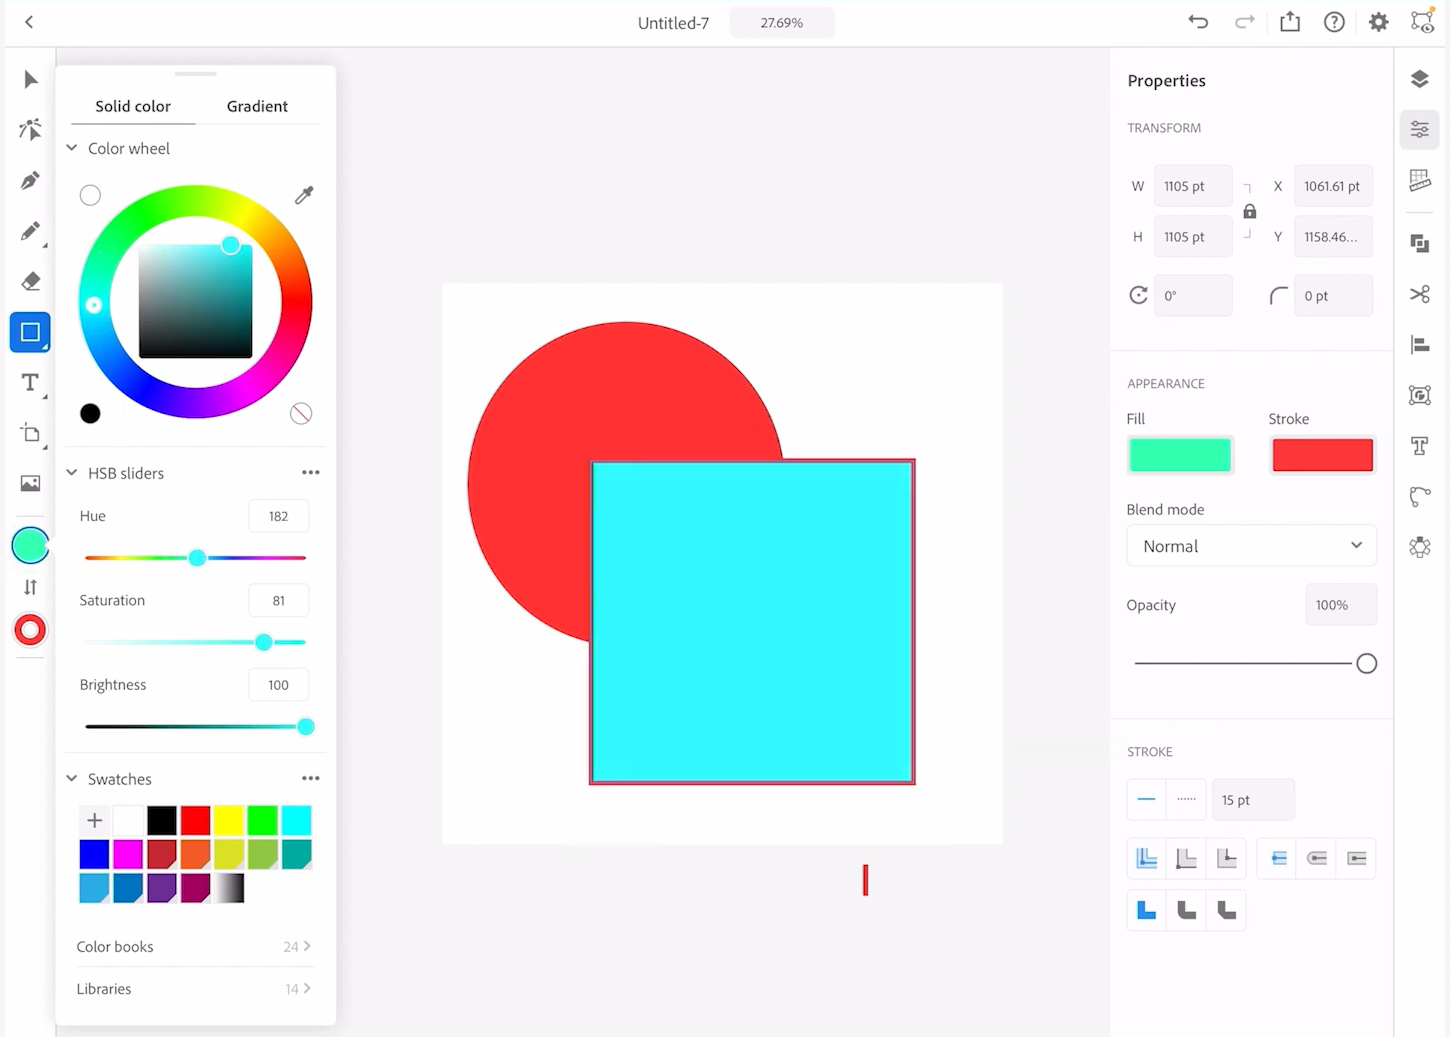
Task: Open the Help icon
Action: pos(1334,22)
